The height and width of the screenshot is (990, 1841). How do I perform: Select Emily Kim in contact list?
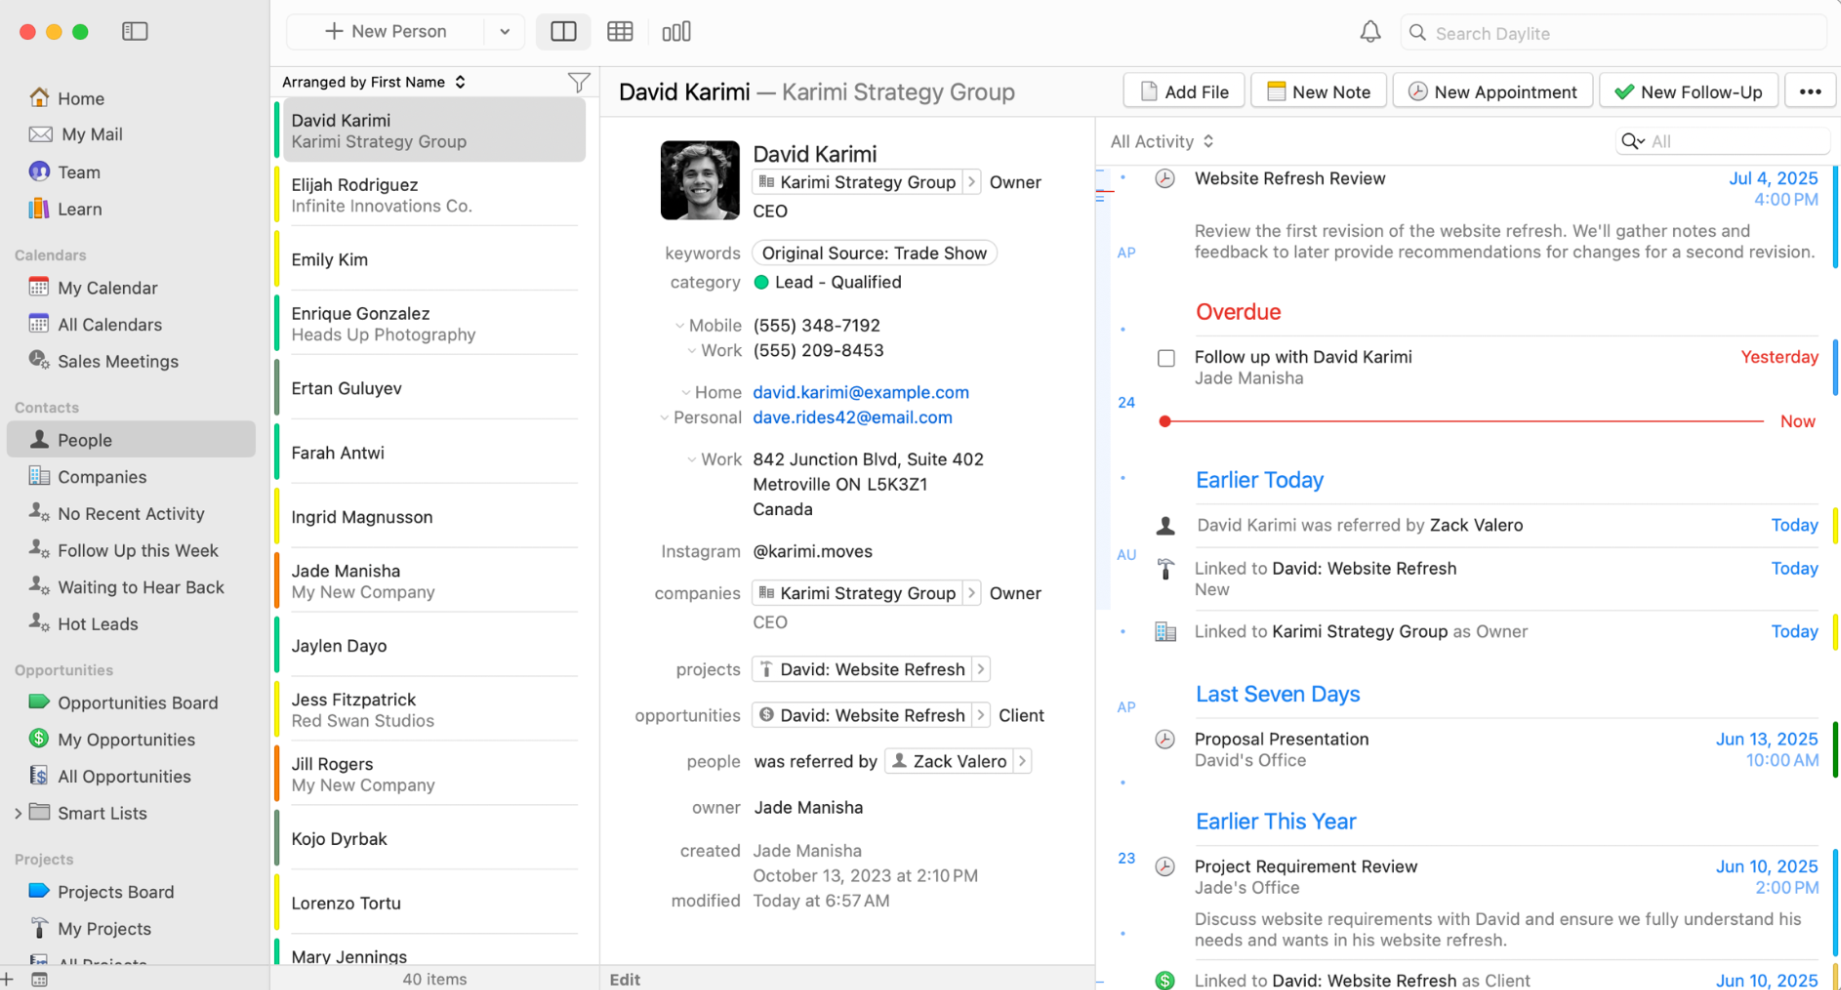pos(432,260)
